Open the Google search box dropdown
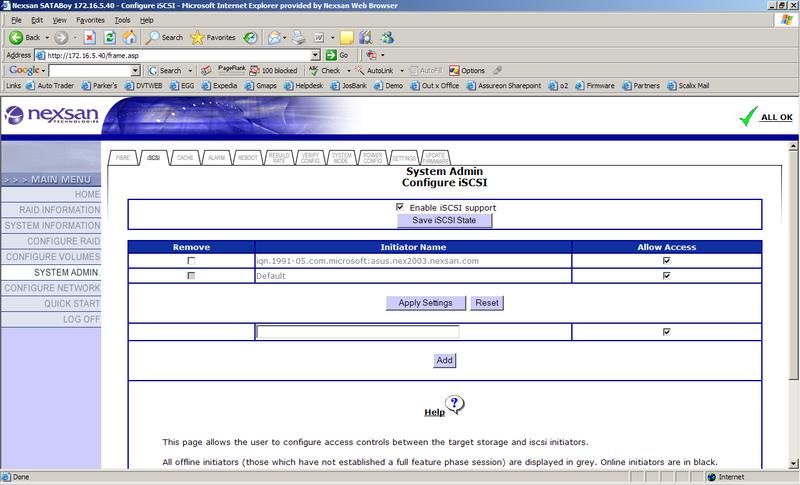 pyautogui.click(x=135, y=70)
